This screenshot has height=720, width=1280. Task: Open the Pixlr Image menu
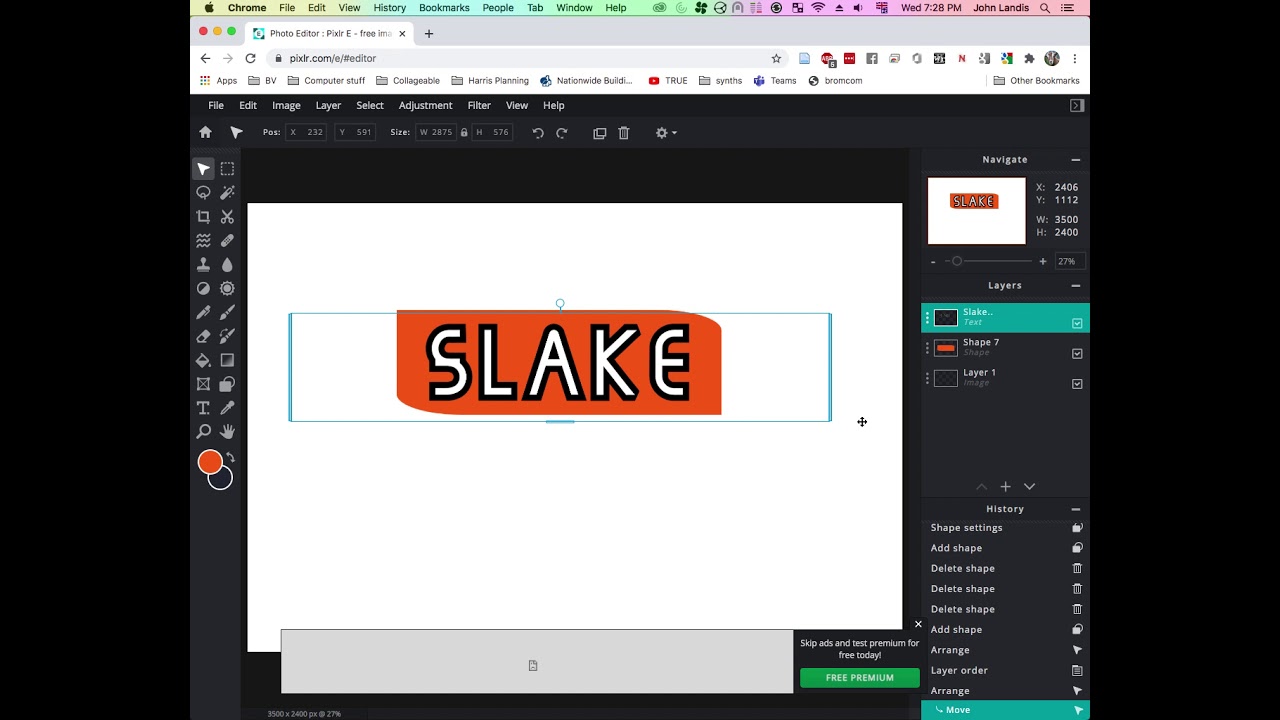(286, 105)
